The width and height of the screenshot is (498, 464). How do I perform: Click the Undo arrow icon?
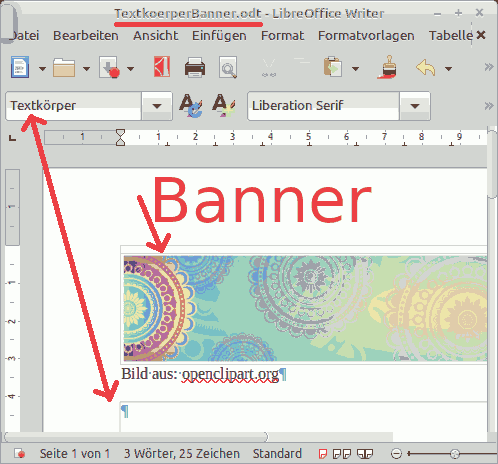click(426, 68)
